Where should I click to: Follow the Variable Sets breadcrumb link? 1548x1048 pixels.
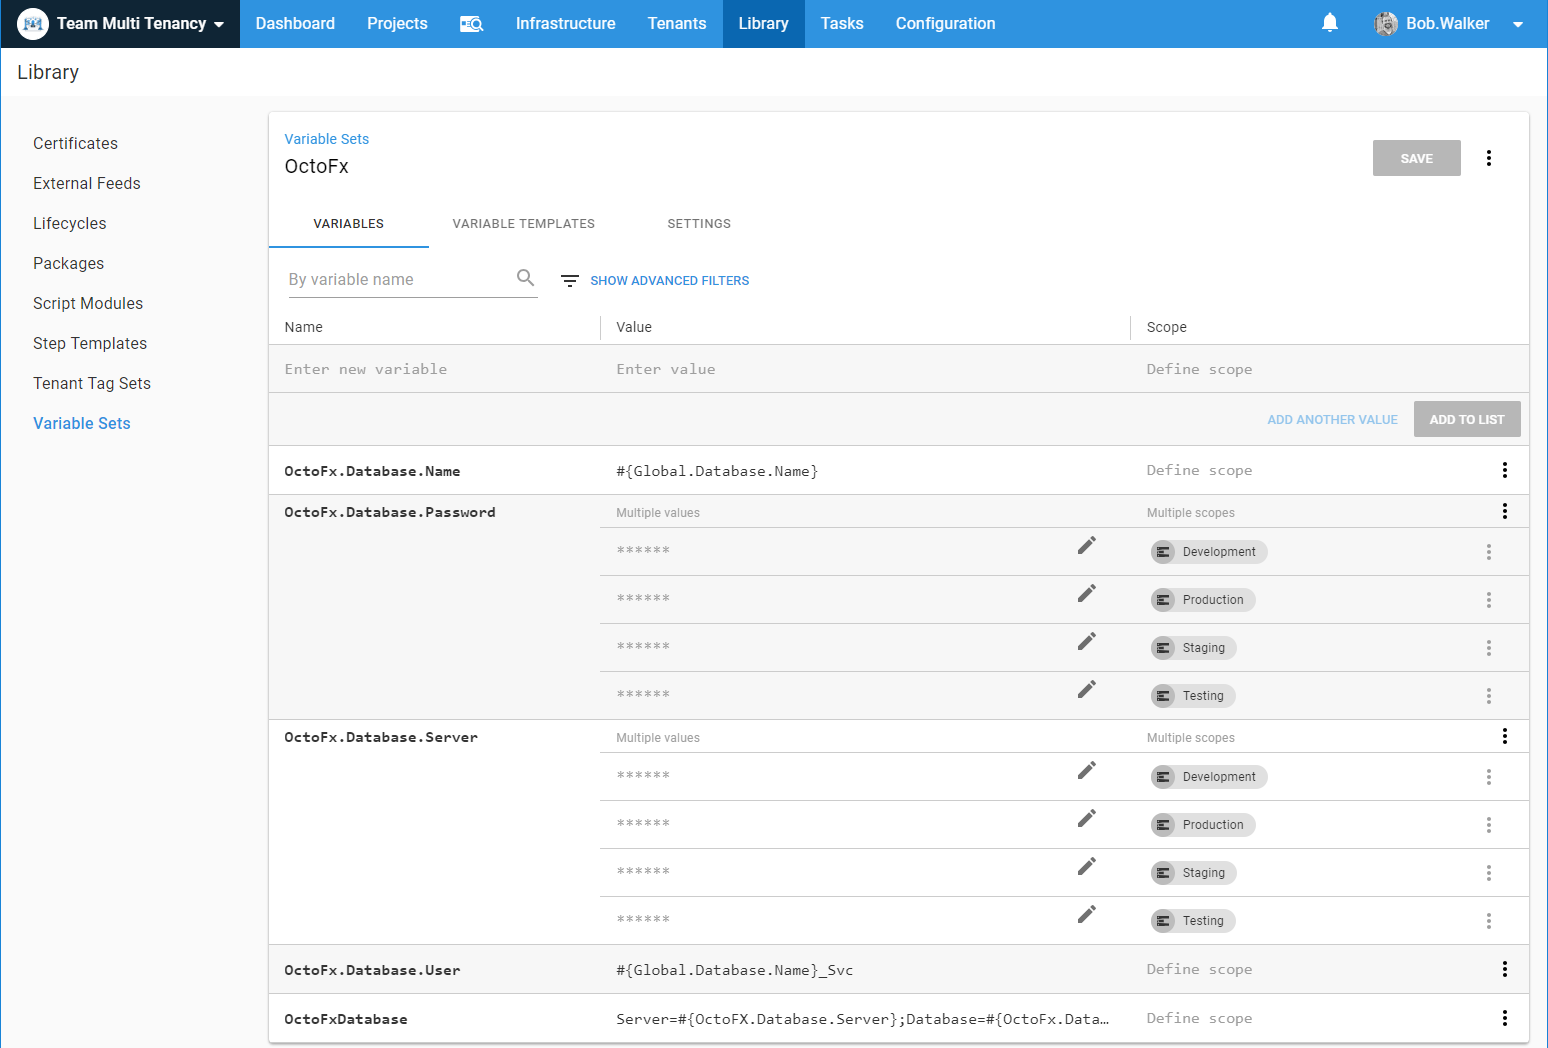[326, 139]
